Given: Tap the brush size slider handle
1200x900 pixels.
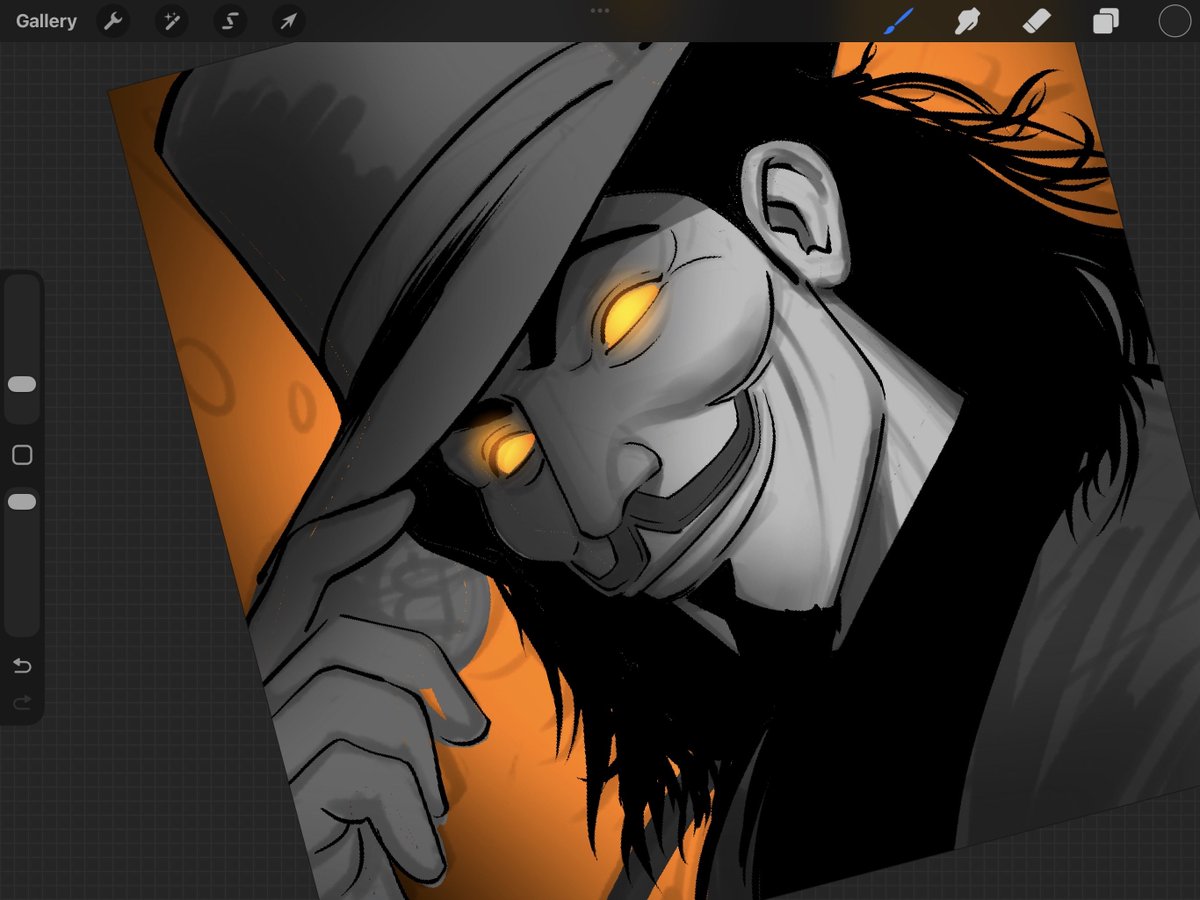Looking at the screenshot, I should click(x=22, y=384).
